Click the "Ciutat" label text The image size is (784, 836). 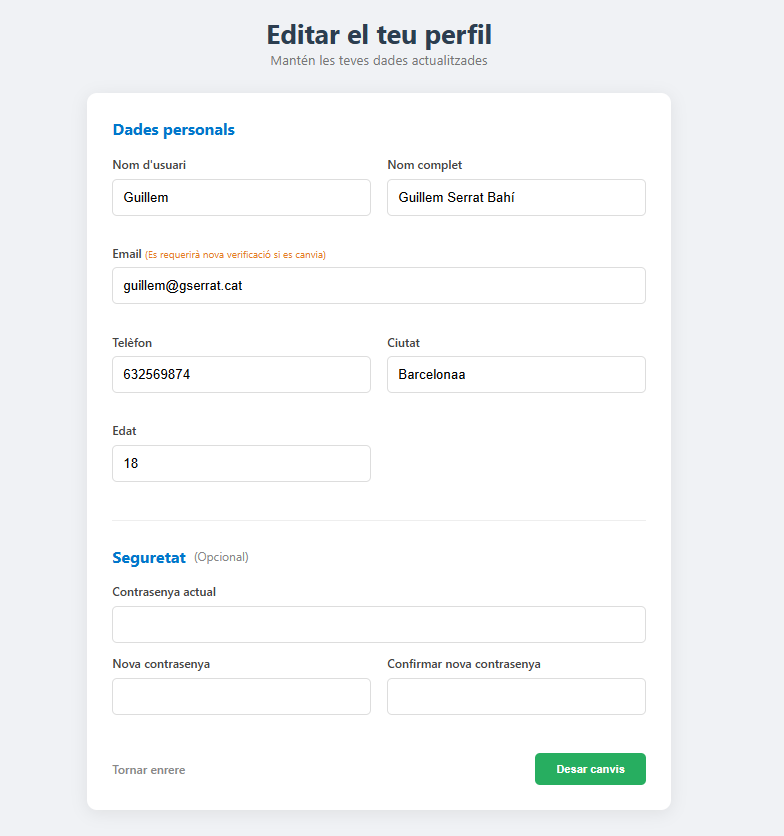point(403,343)
